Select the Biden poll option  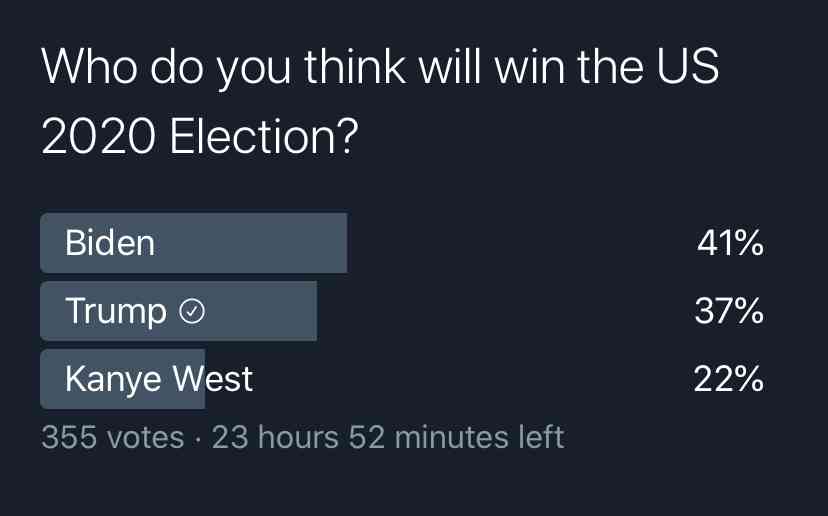(402, 243)
